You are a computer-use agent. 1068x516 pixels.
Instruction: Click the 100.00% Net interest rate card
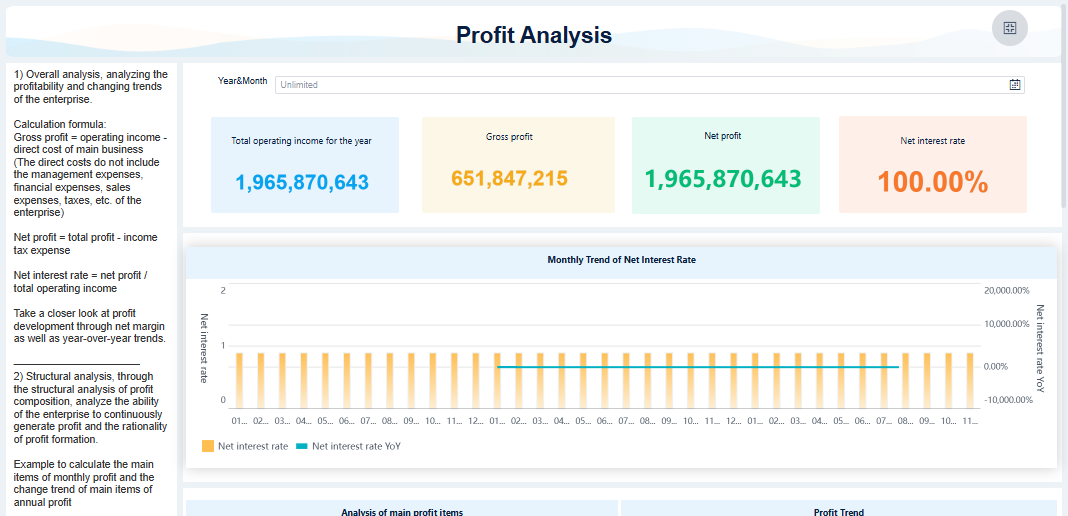coord(932,165)
